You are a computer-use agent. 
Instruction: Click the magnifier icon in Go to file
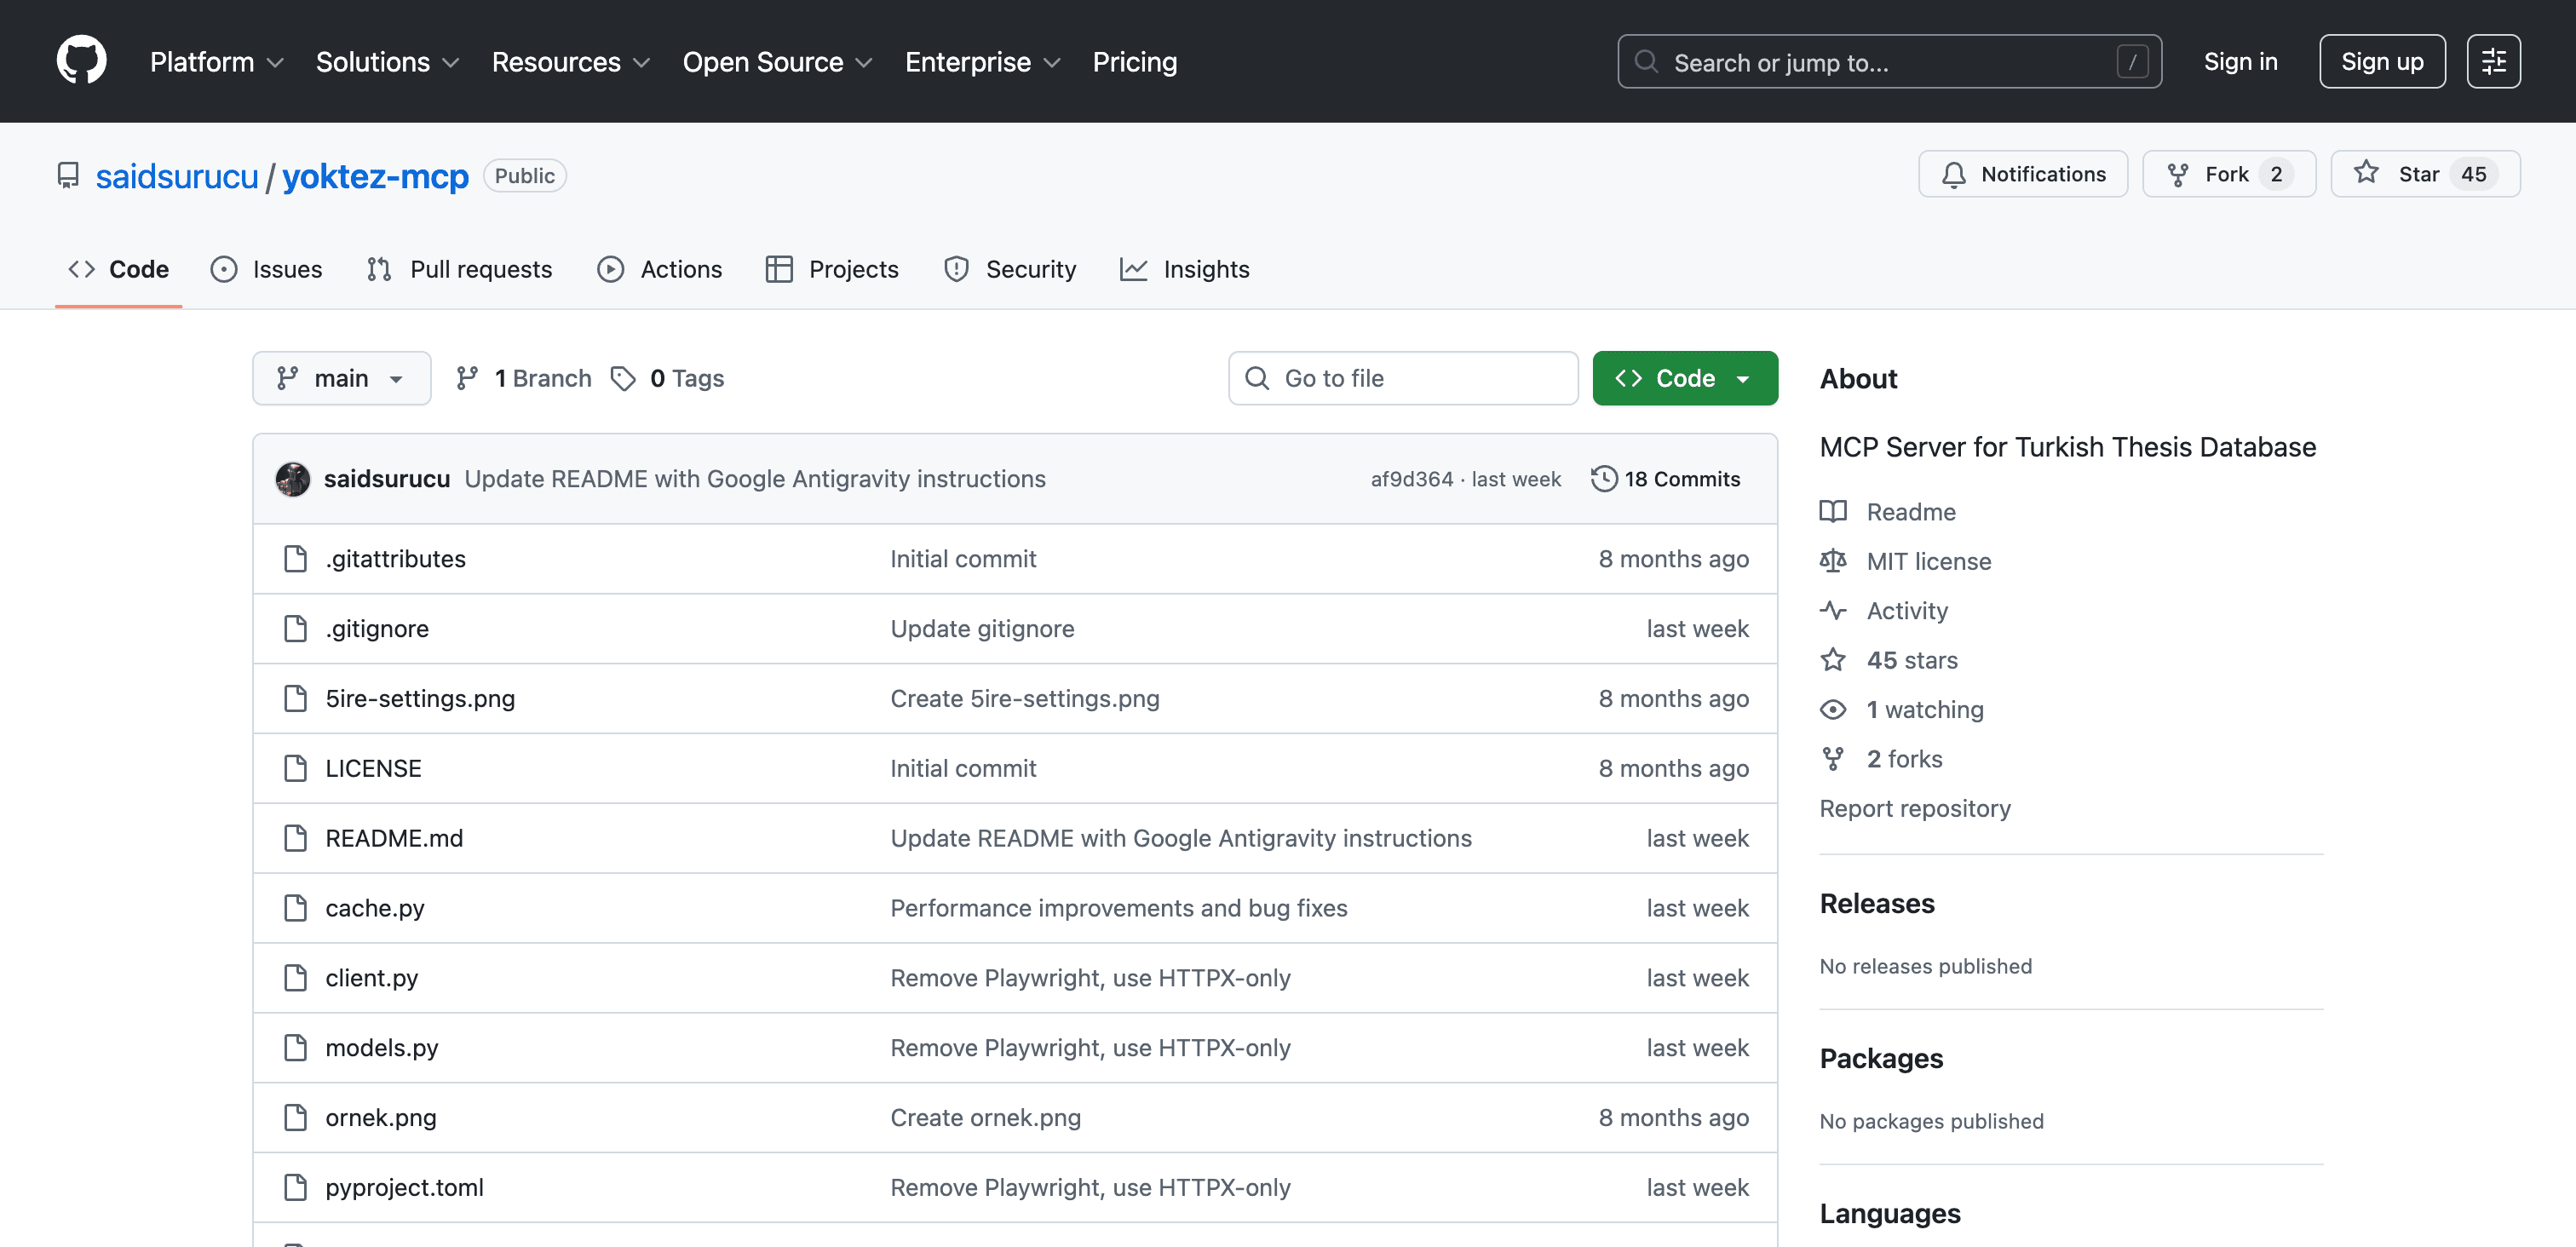tap(1256, 378)
